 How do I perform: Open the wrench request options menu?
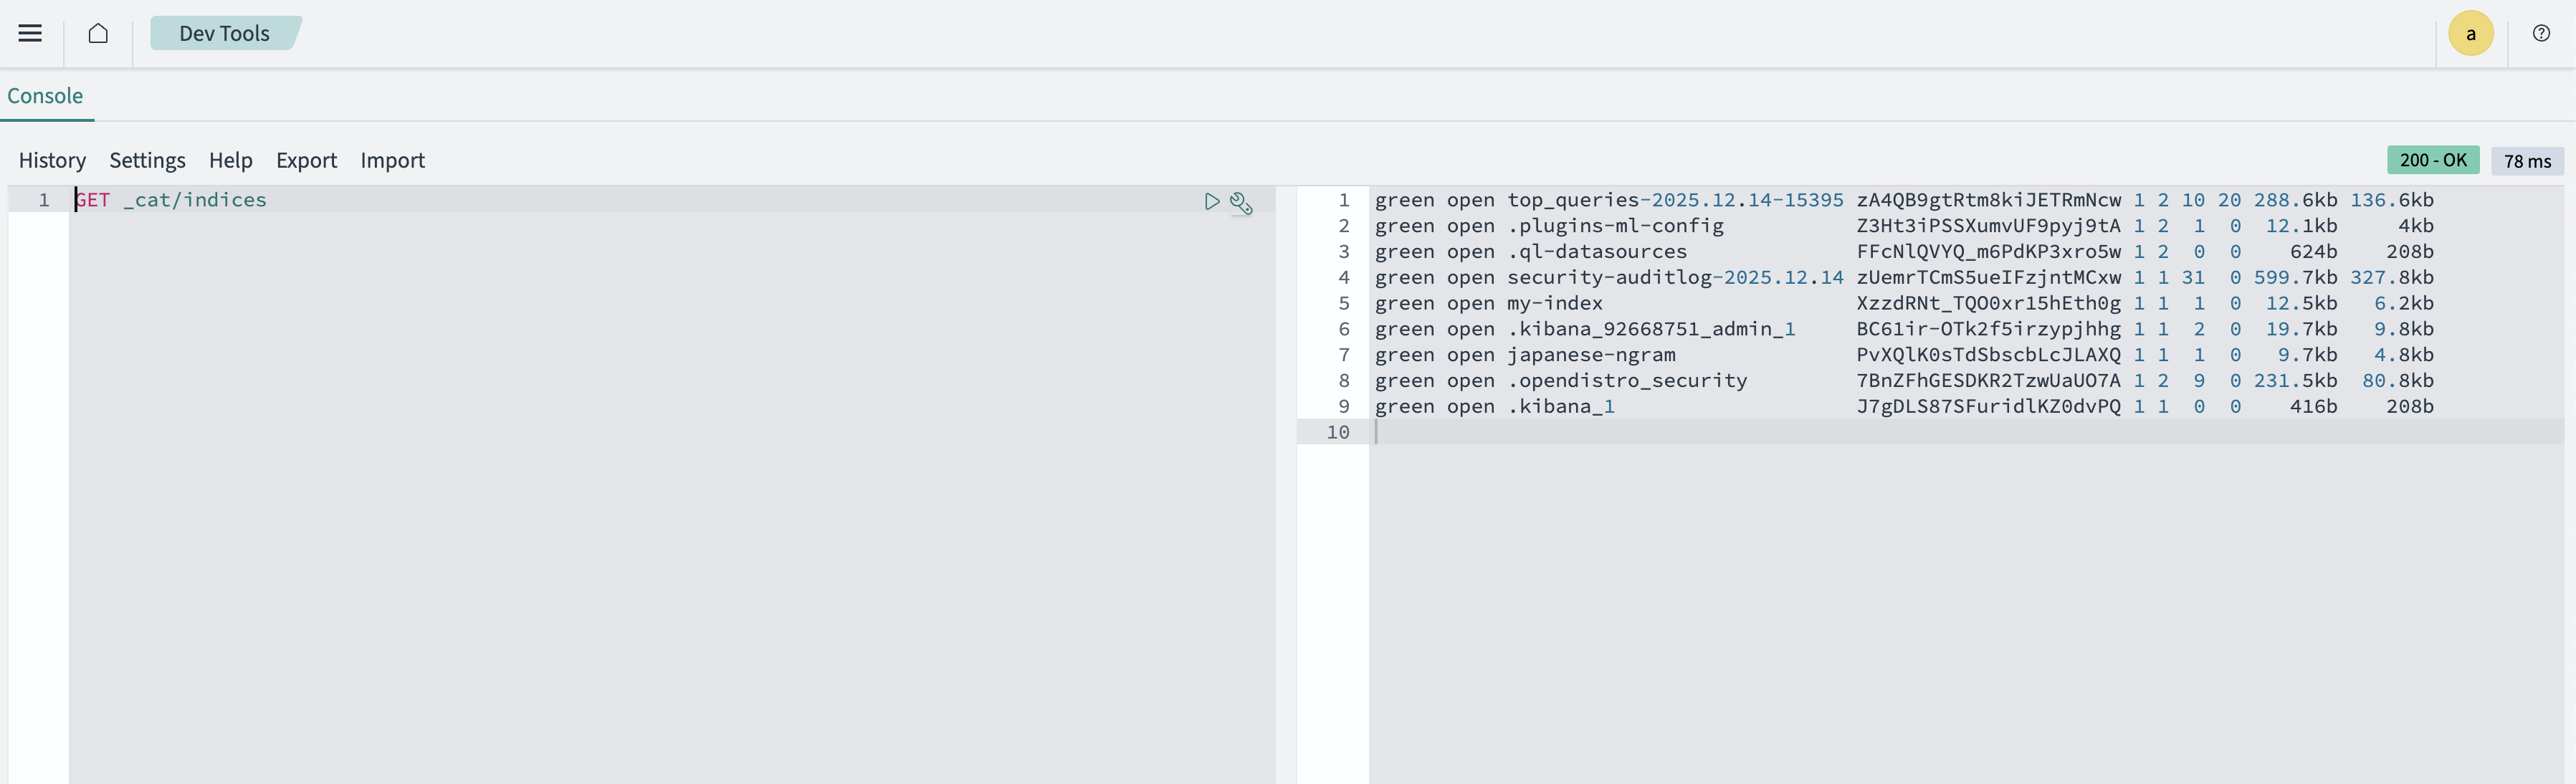[1241, 203]
